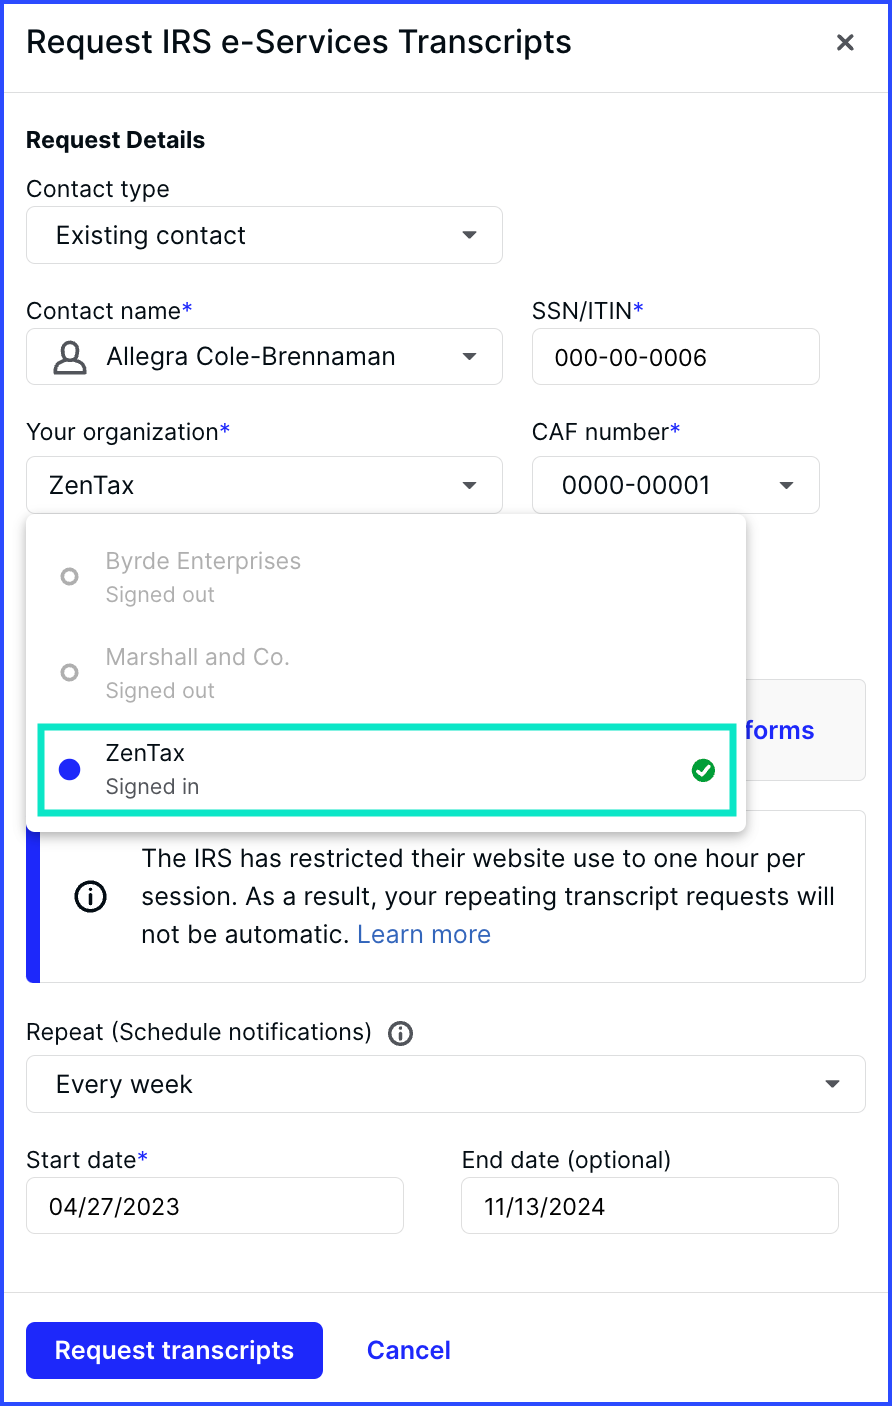Click the SSN/ITIN input field
Viewport: 892px width, 1406px height.
[676, 357]
